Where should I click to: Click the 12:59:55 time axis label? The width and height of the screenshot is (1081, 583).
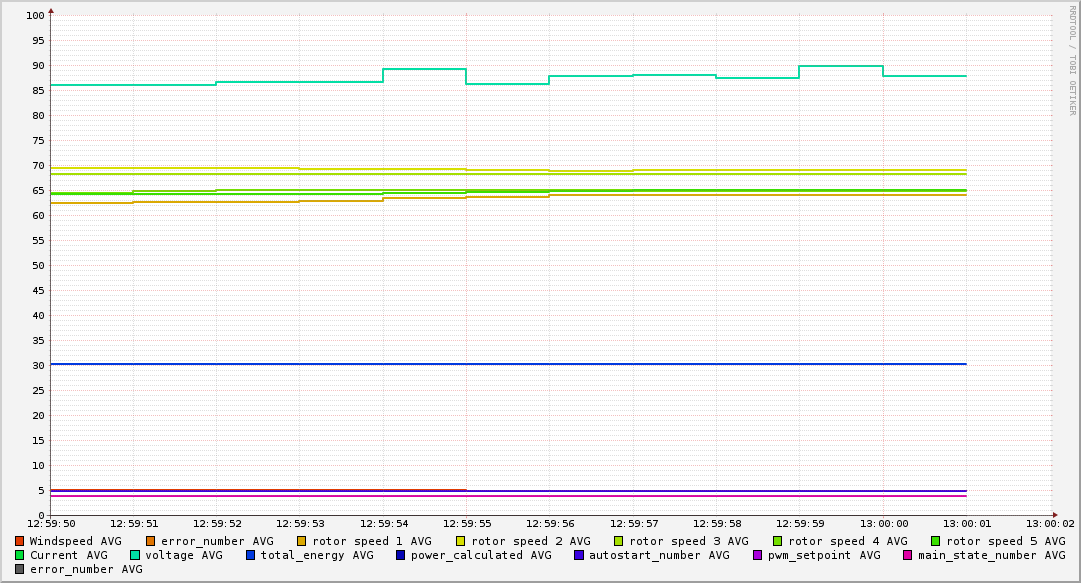(468, 523)
